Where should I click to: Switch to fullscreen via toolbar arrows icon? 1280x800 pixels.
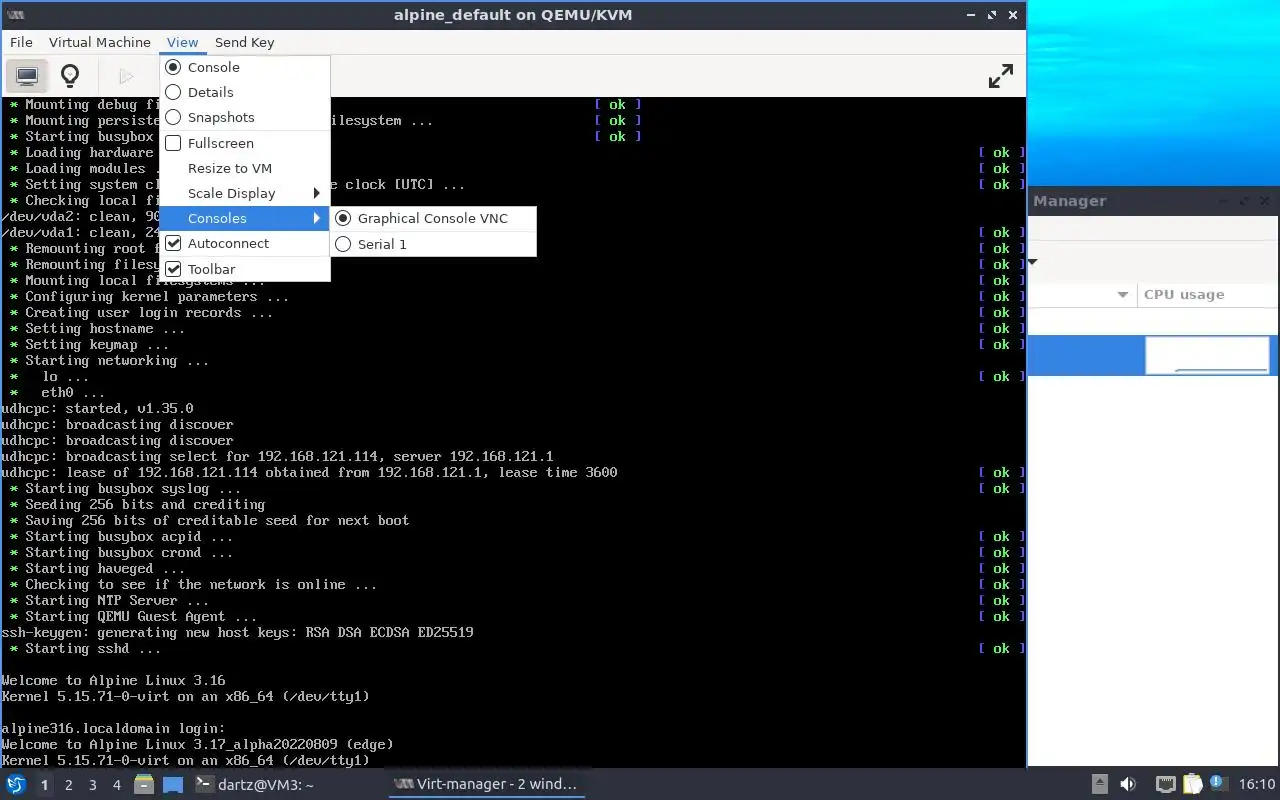pos(1000,76)
